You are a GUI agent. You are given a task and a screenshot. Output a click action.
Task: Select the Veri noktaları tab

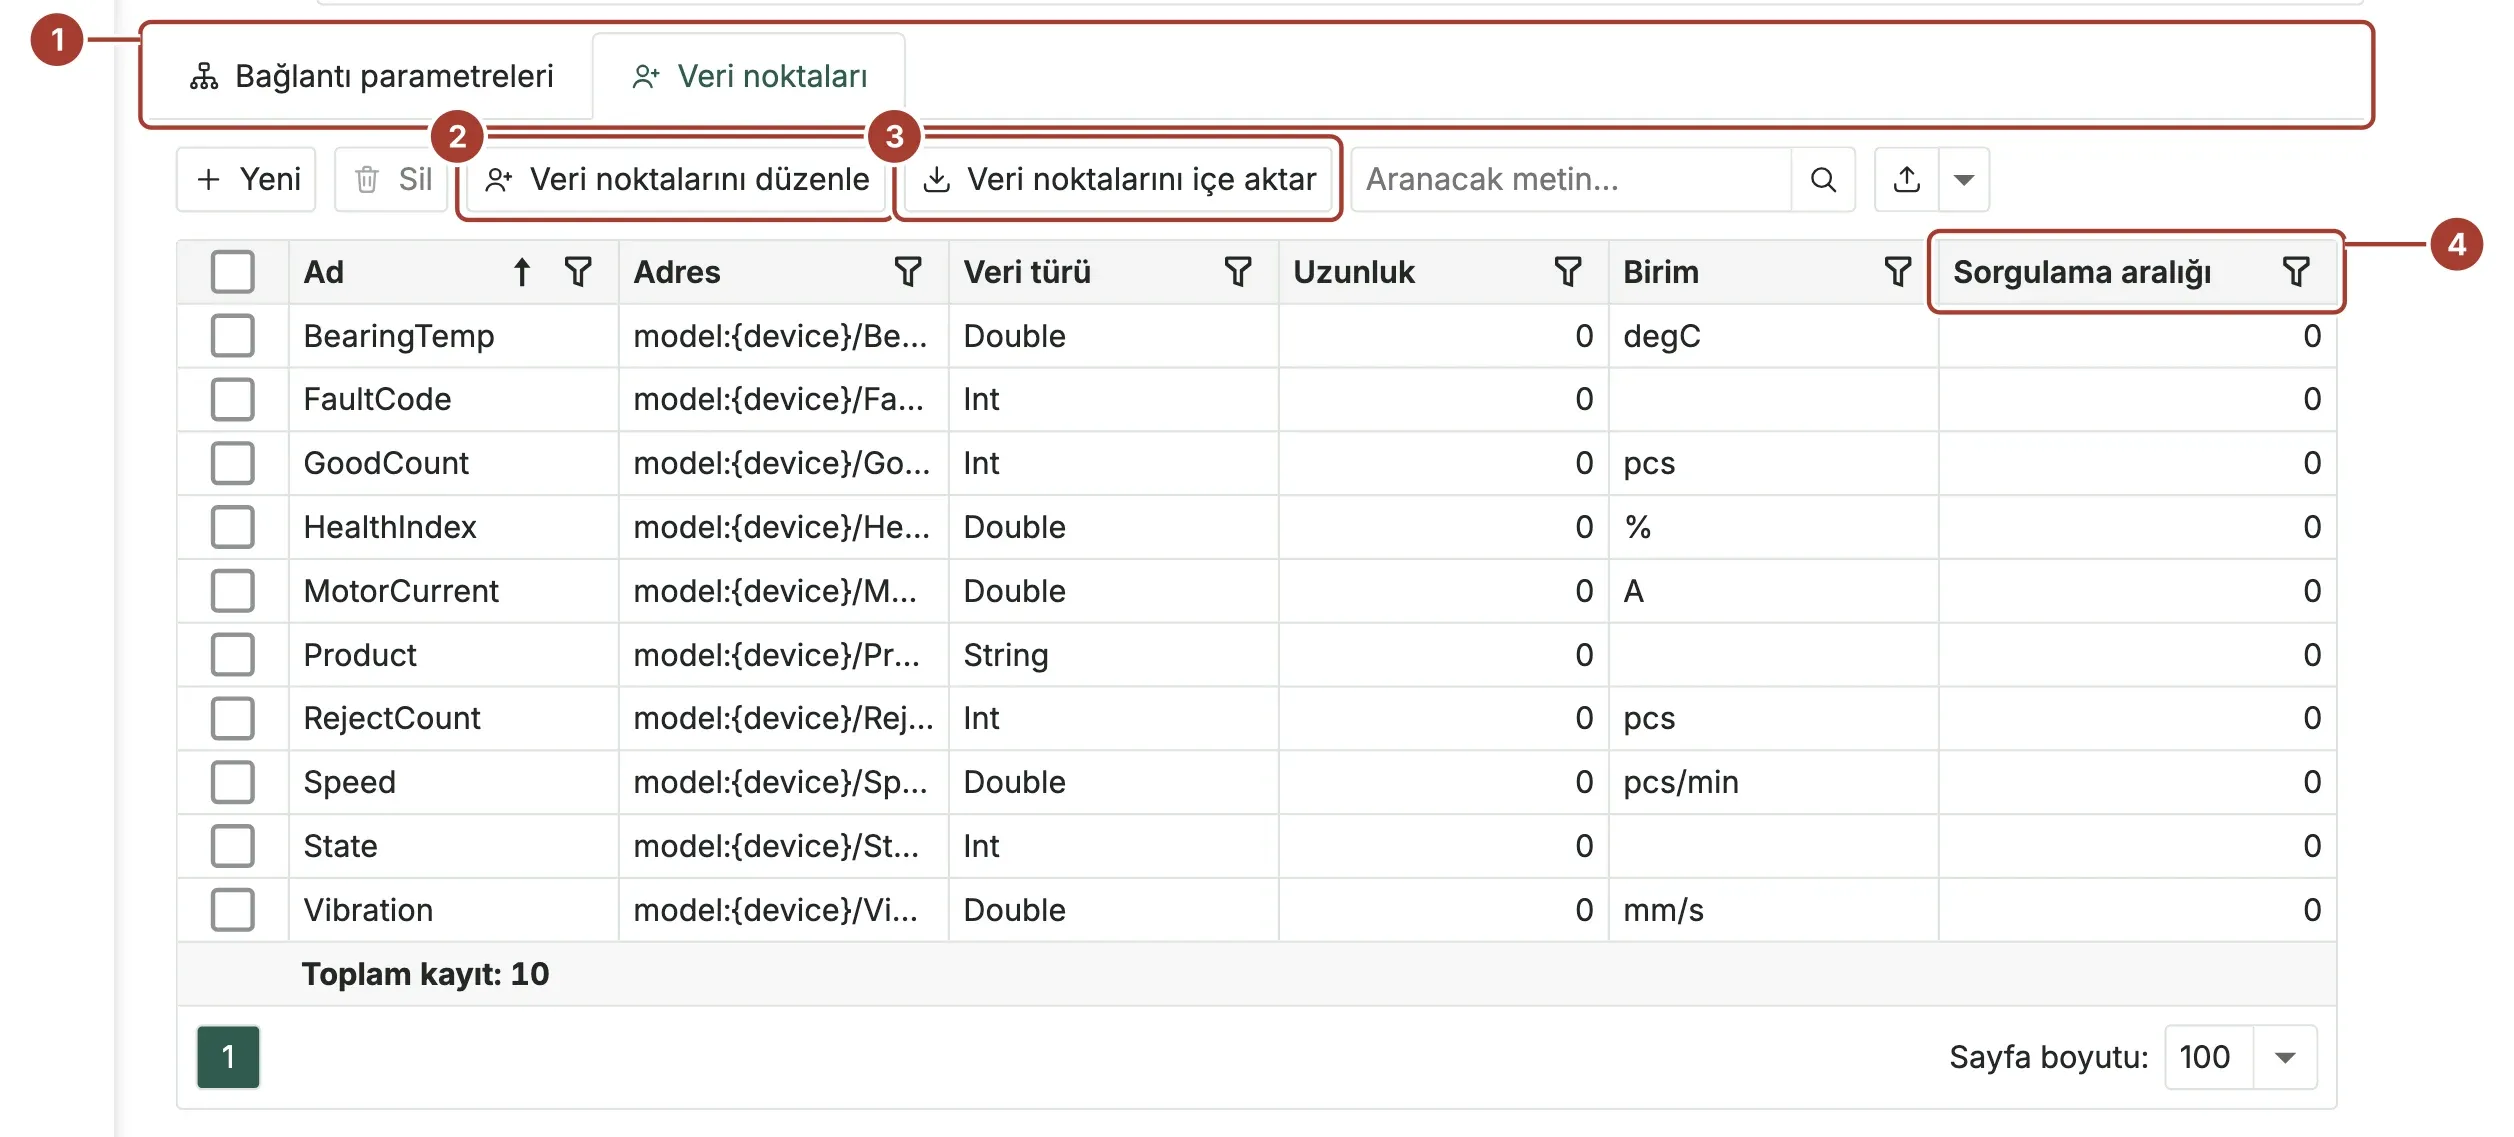749,76
